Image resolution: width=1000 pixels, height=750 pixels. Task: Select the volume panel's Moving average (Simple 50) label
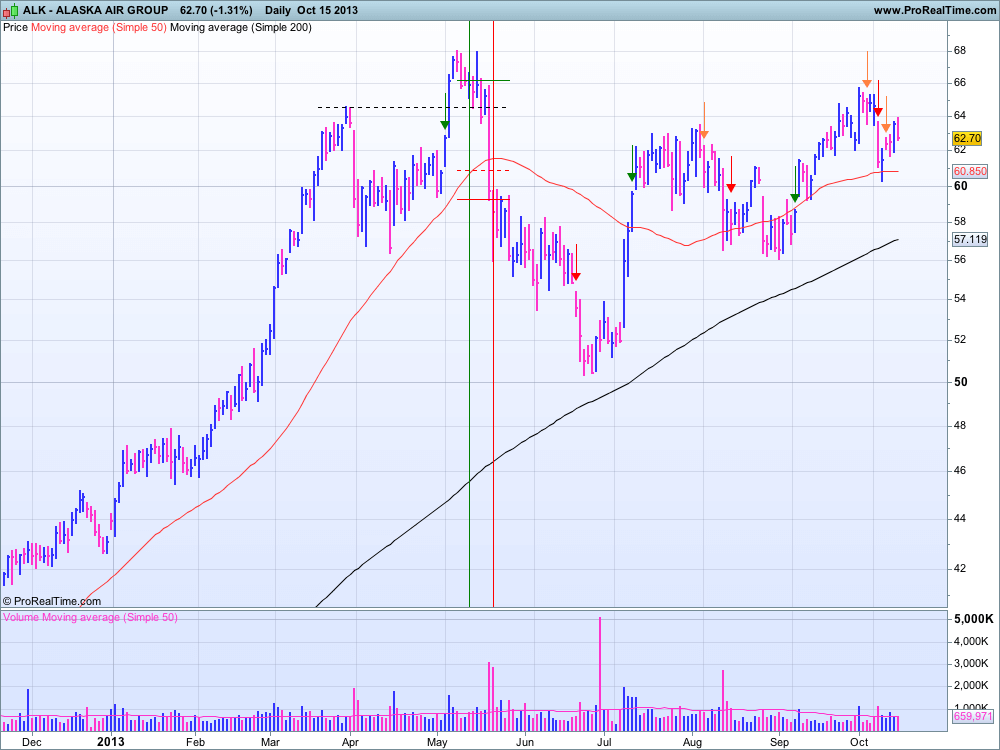coord(110,617)
